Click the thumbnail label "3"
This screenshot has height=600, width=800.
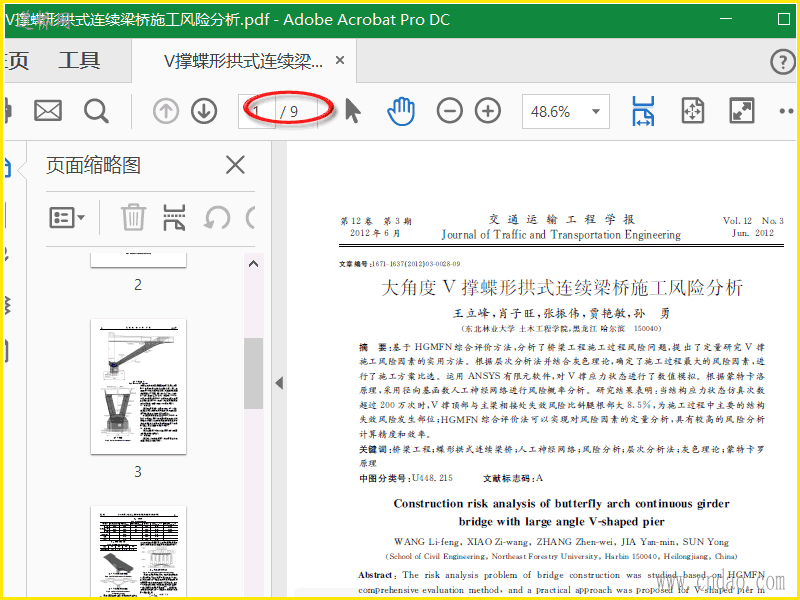point(138,471)
